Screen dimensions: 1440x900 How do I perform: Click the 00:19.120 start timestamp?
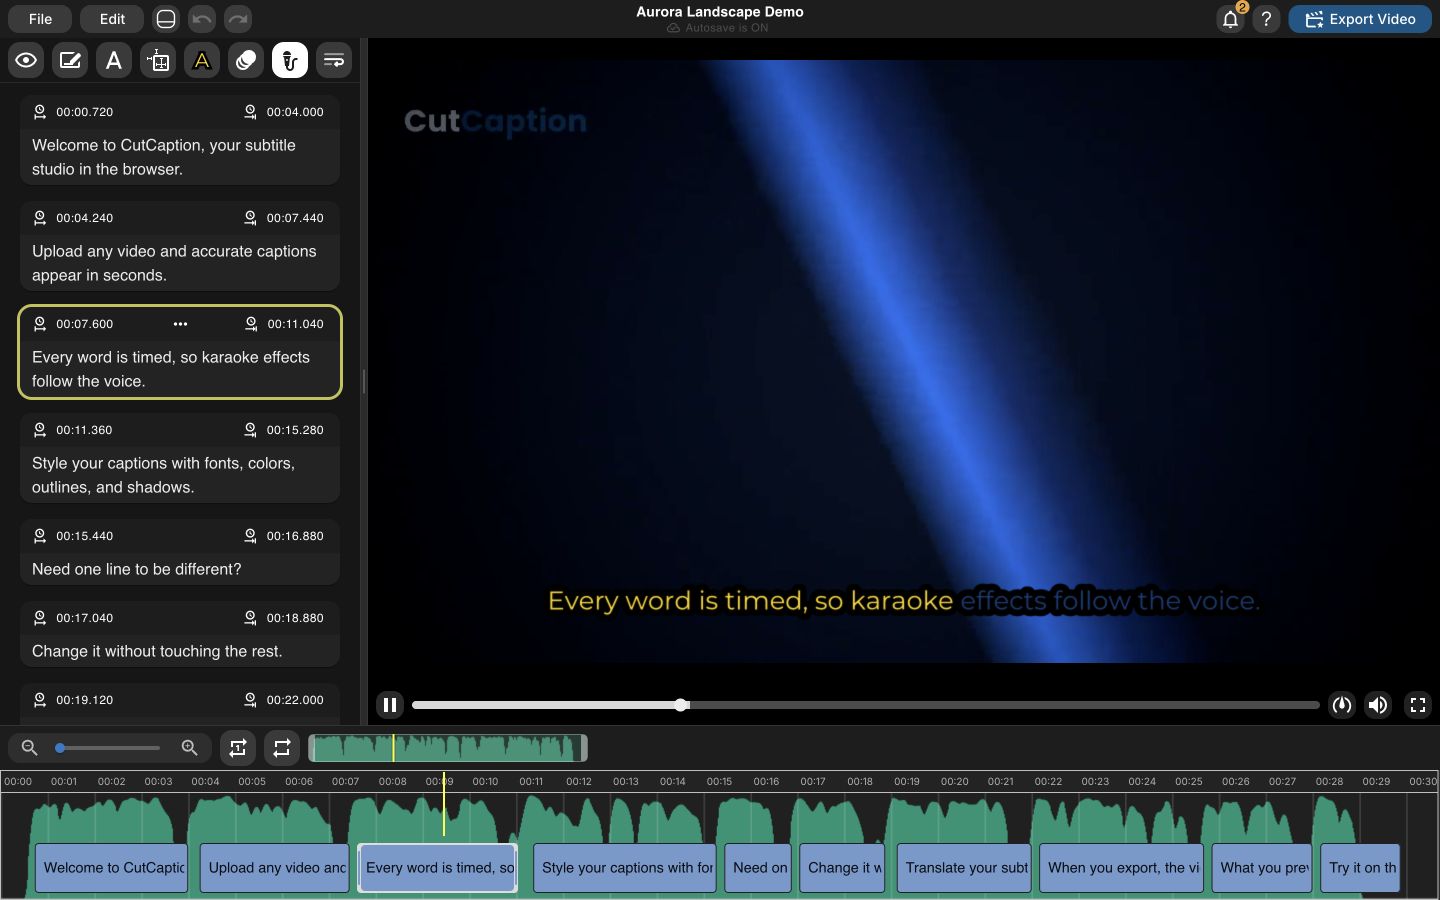click(85, 700)
